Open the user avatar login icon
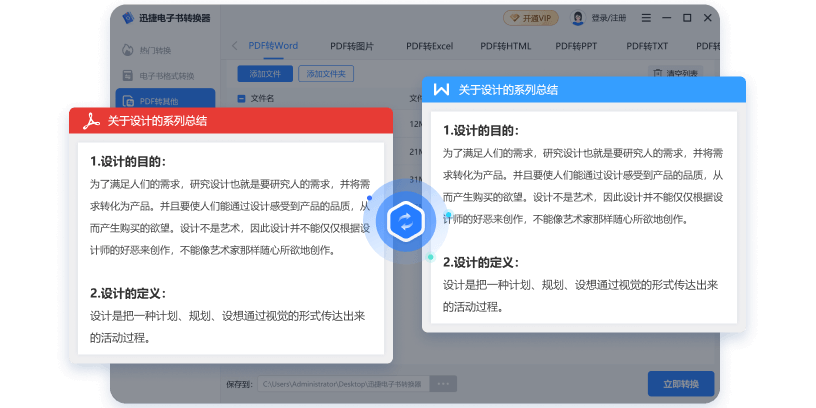Viewport: 816px width, 408px height. point(578,18)
